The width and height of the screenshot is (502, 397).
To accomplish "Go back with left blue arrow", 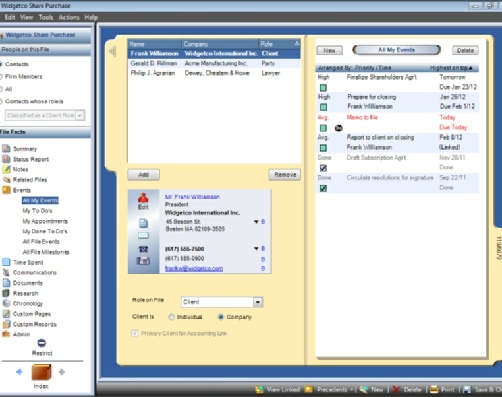I will coord(19,372).
